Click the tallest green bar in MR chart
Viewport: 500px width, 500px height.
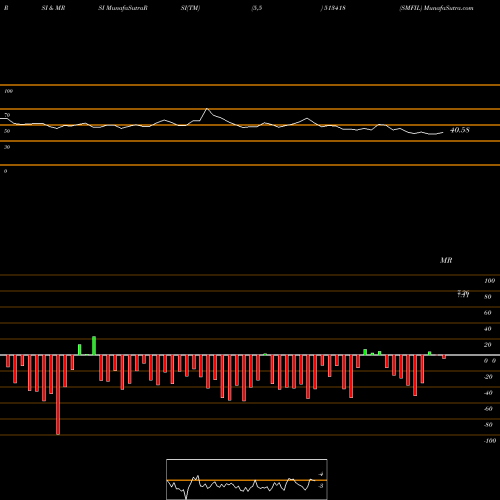[94, 346]
